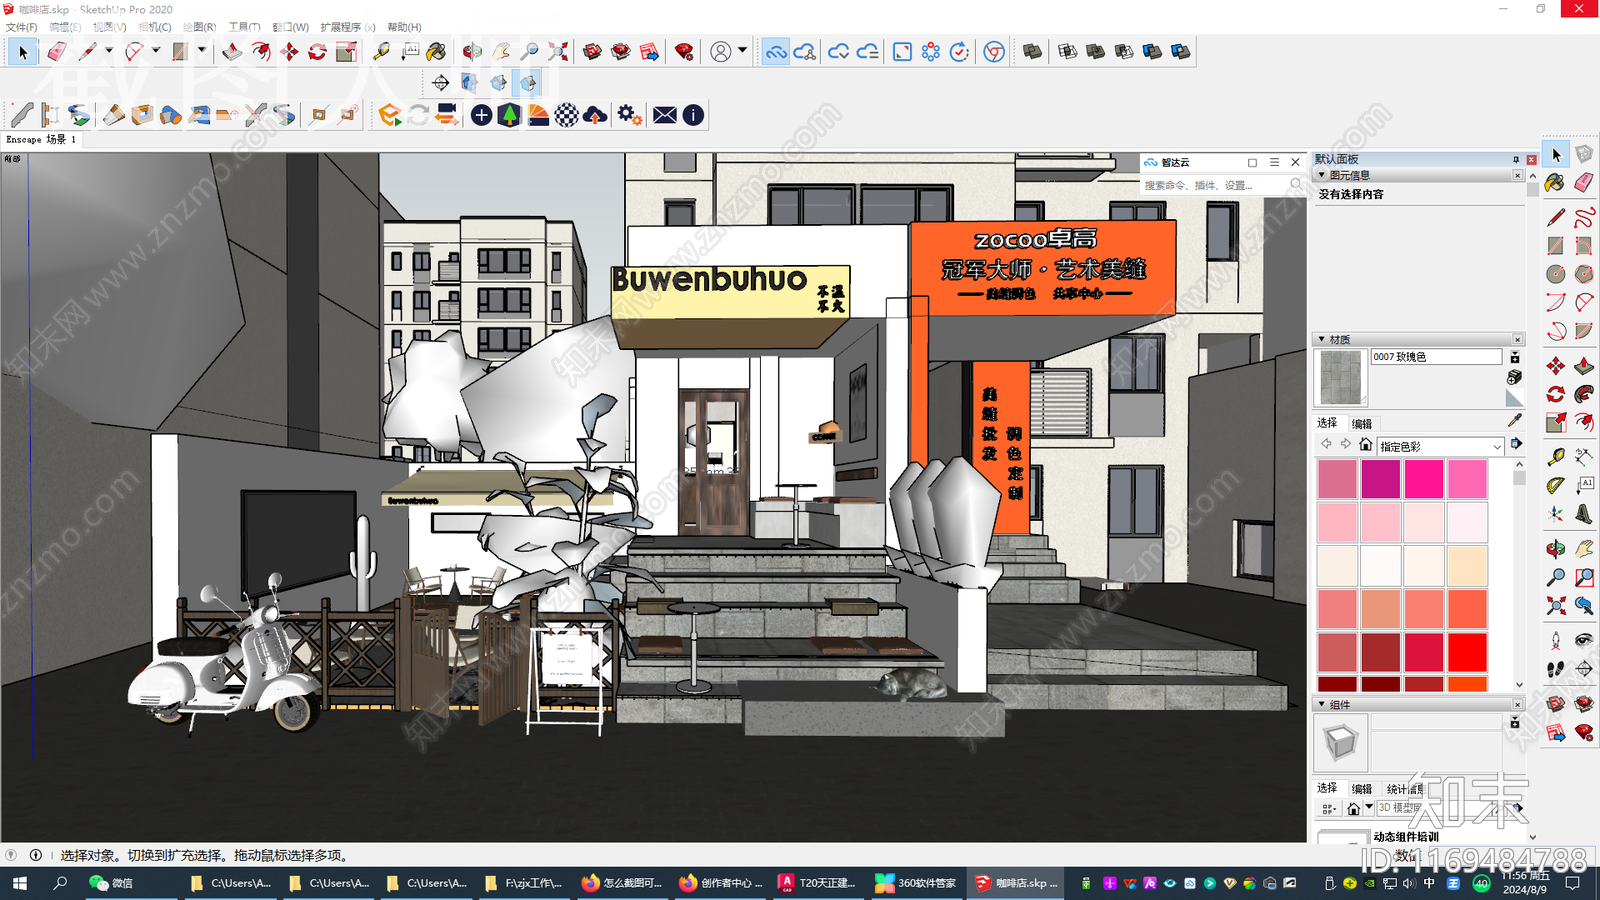The image size is (1600, 900).
Task: Click the stone material preview thumbnail
Action: [1340, 377]
